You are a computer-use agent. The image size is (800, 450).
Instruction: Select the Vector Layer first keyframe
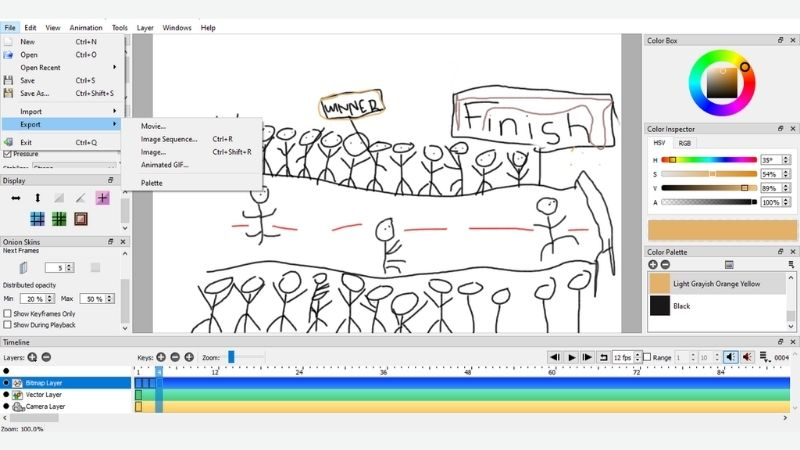[x=138, y=394]
